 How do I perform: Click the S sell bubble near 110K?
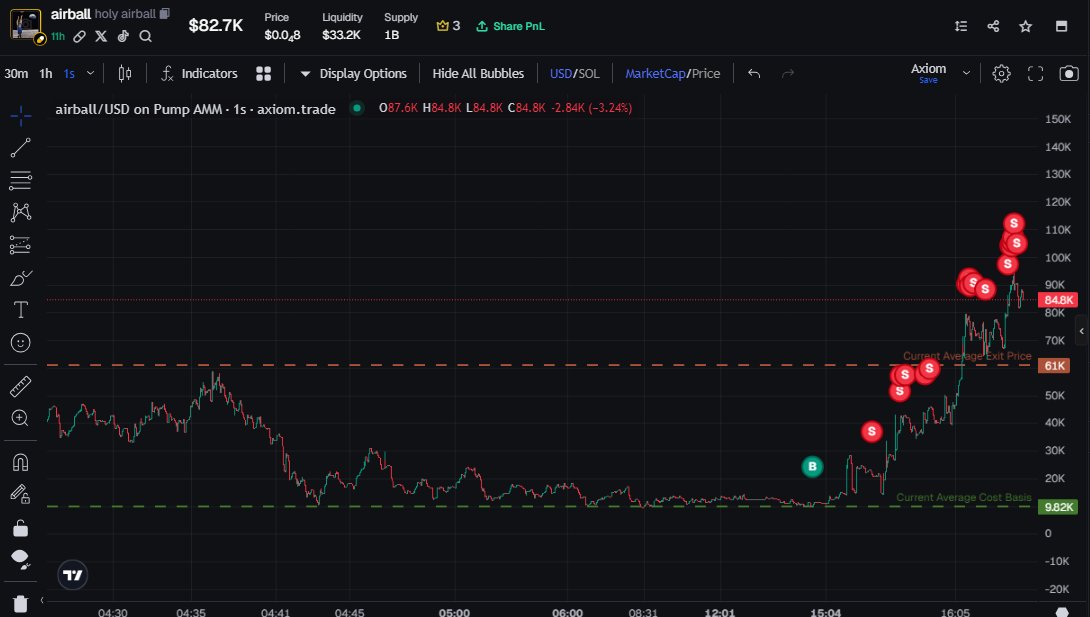pos(1014,223)
